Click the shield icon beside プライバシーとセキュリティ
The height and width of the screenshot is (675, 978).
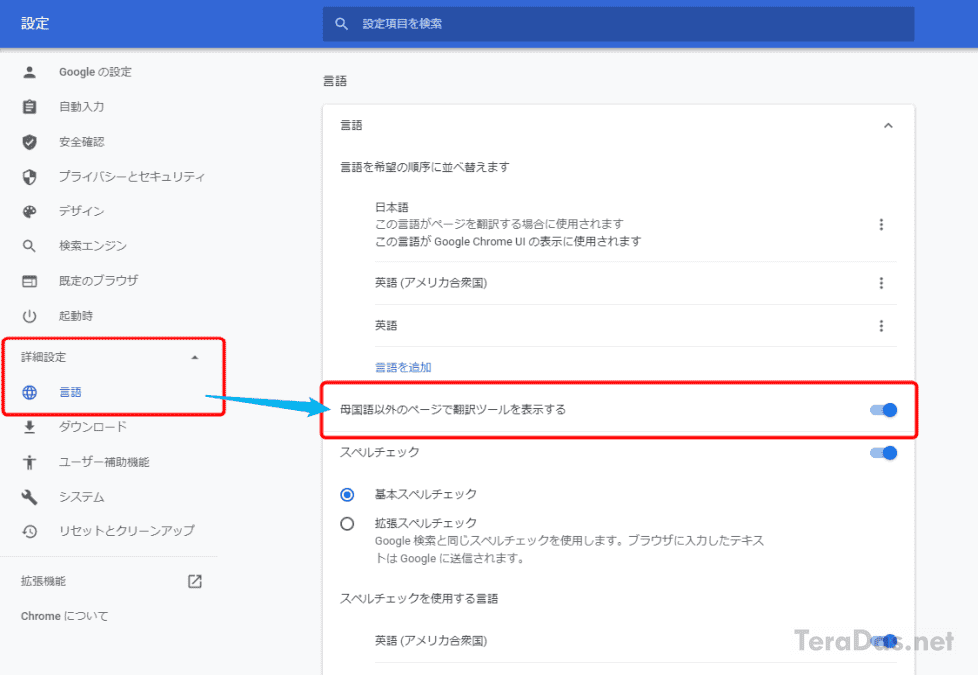tap(29, 177)
